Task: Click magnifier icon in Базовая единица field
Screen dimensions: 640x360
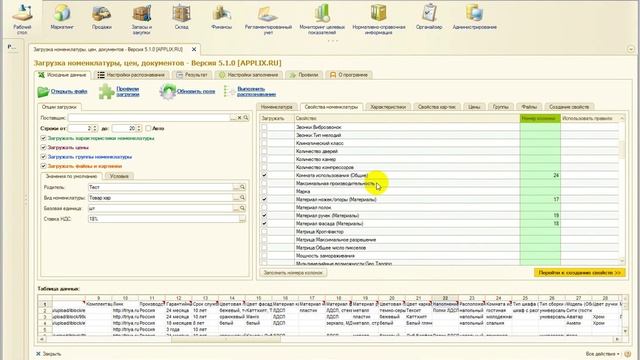Action: coord(242,208)
